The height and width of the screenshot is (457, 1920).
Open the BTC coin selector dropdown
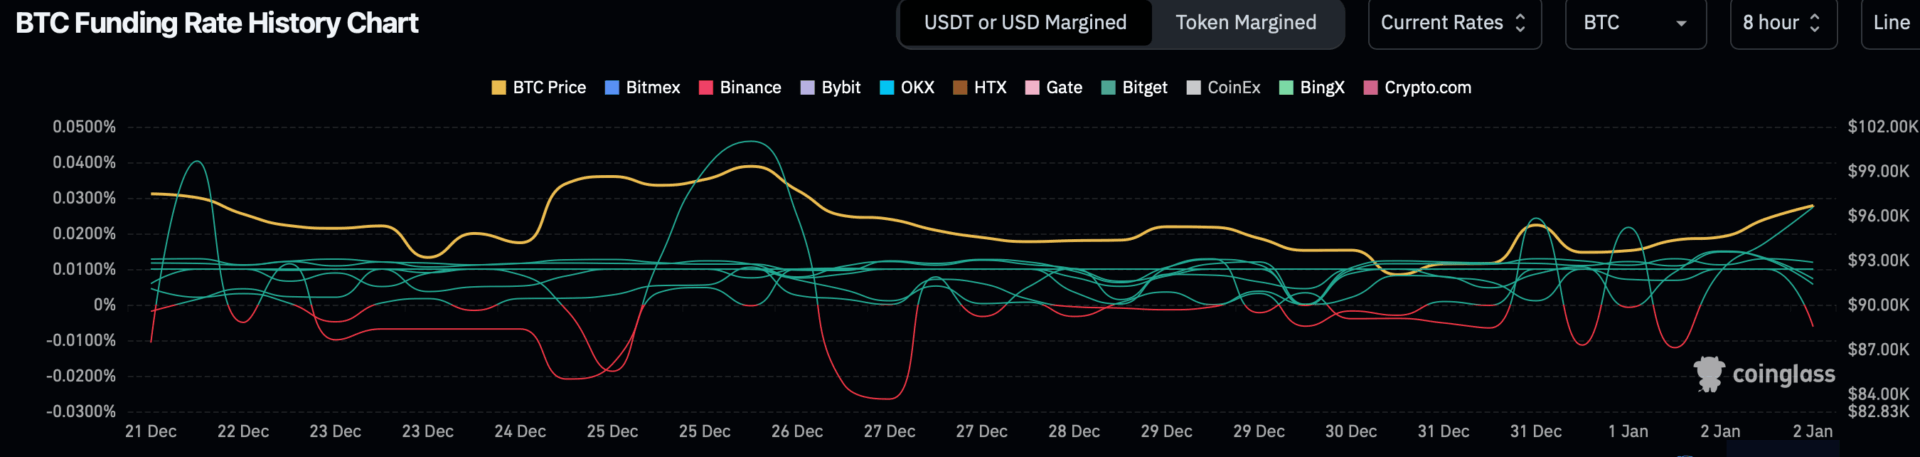tap(1635, 23)
